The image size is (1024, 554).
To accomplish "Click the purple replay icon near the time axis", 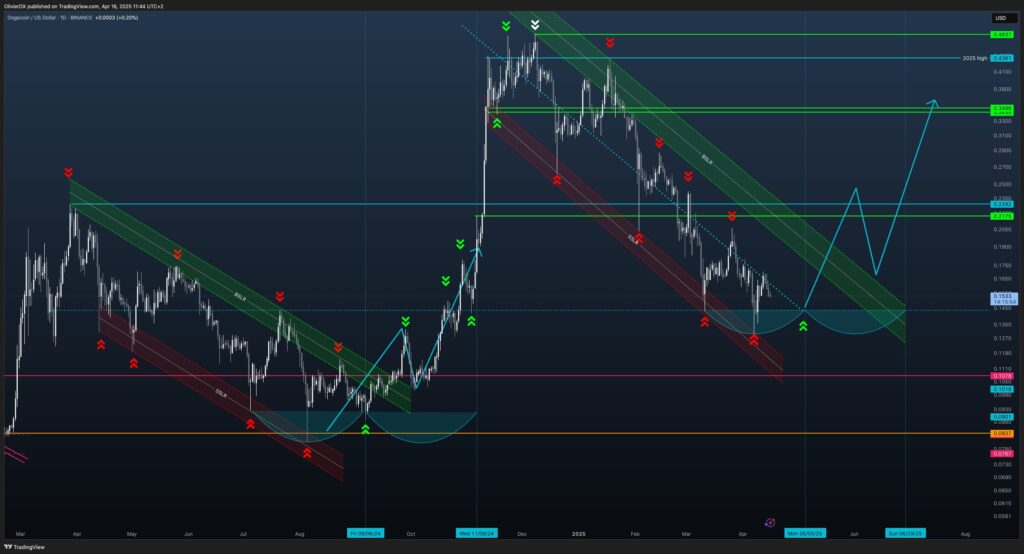I will point(770,522).
